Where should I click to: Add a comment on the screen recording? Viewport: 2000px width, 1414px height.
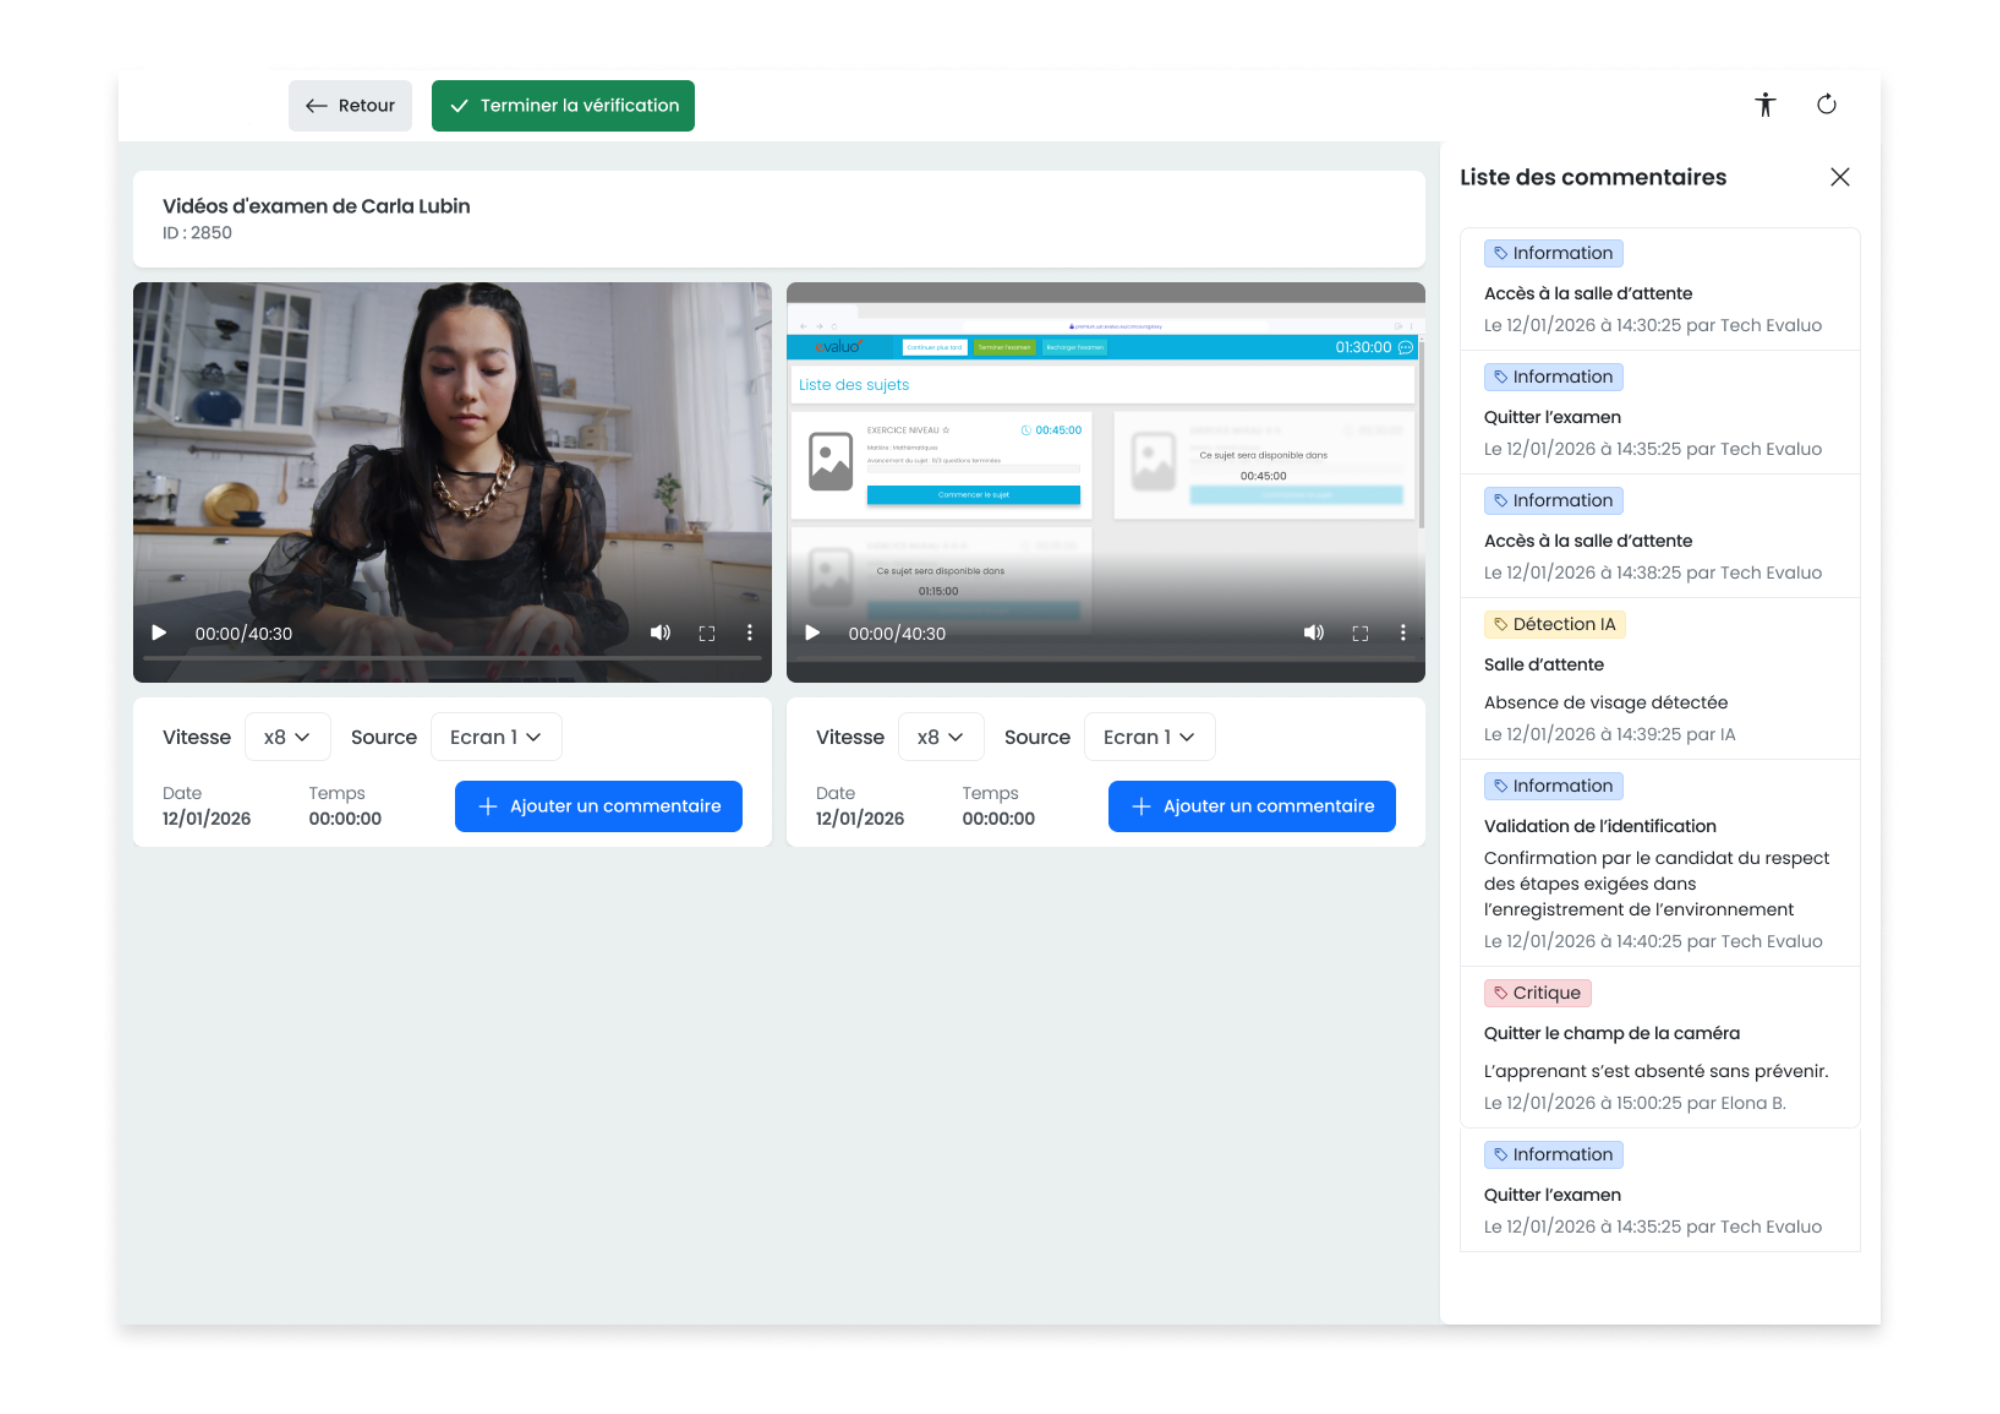coord(1251,806)
